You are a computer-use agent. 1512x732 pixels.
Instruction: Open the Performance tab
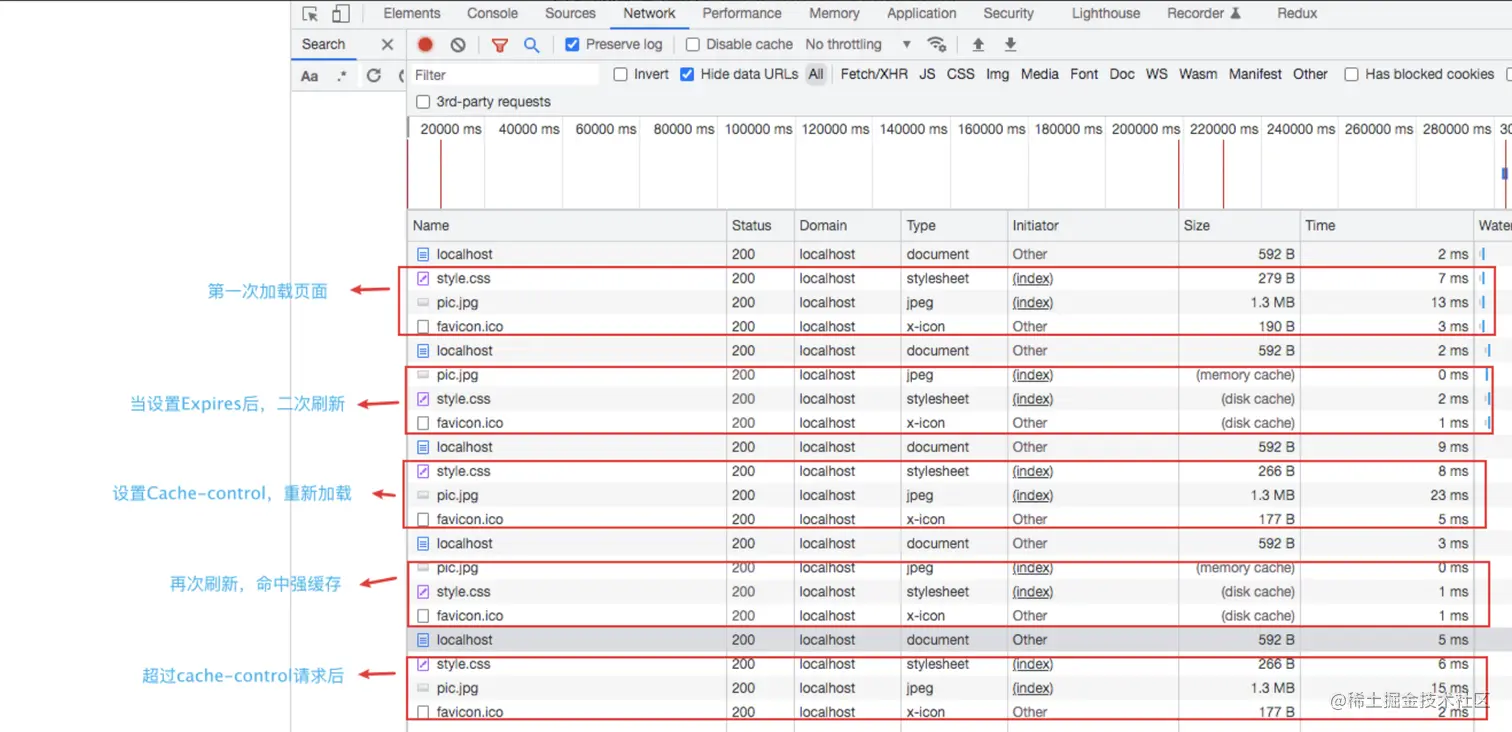click(x=742, y=13)
